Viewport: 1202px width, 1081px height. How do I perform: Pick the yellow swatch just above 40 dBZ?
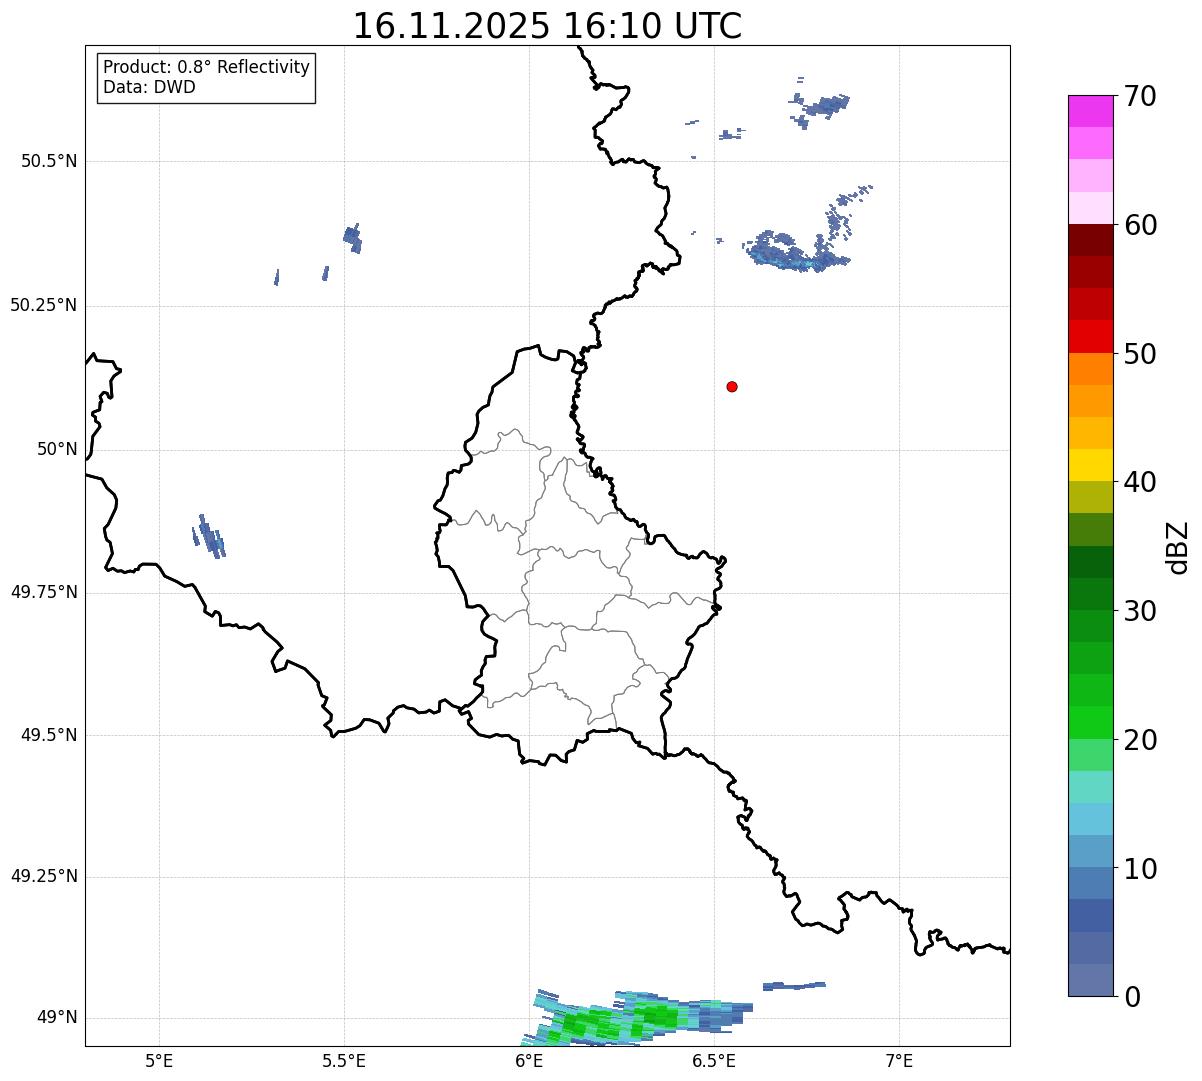1090,465
